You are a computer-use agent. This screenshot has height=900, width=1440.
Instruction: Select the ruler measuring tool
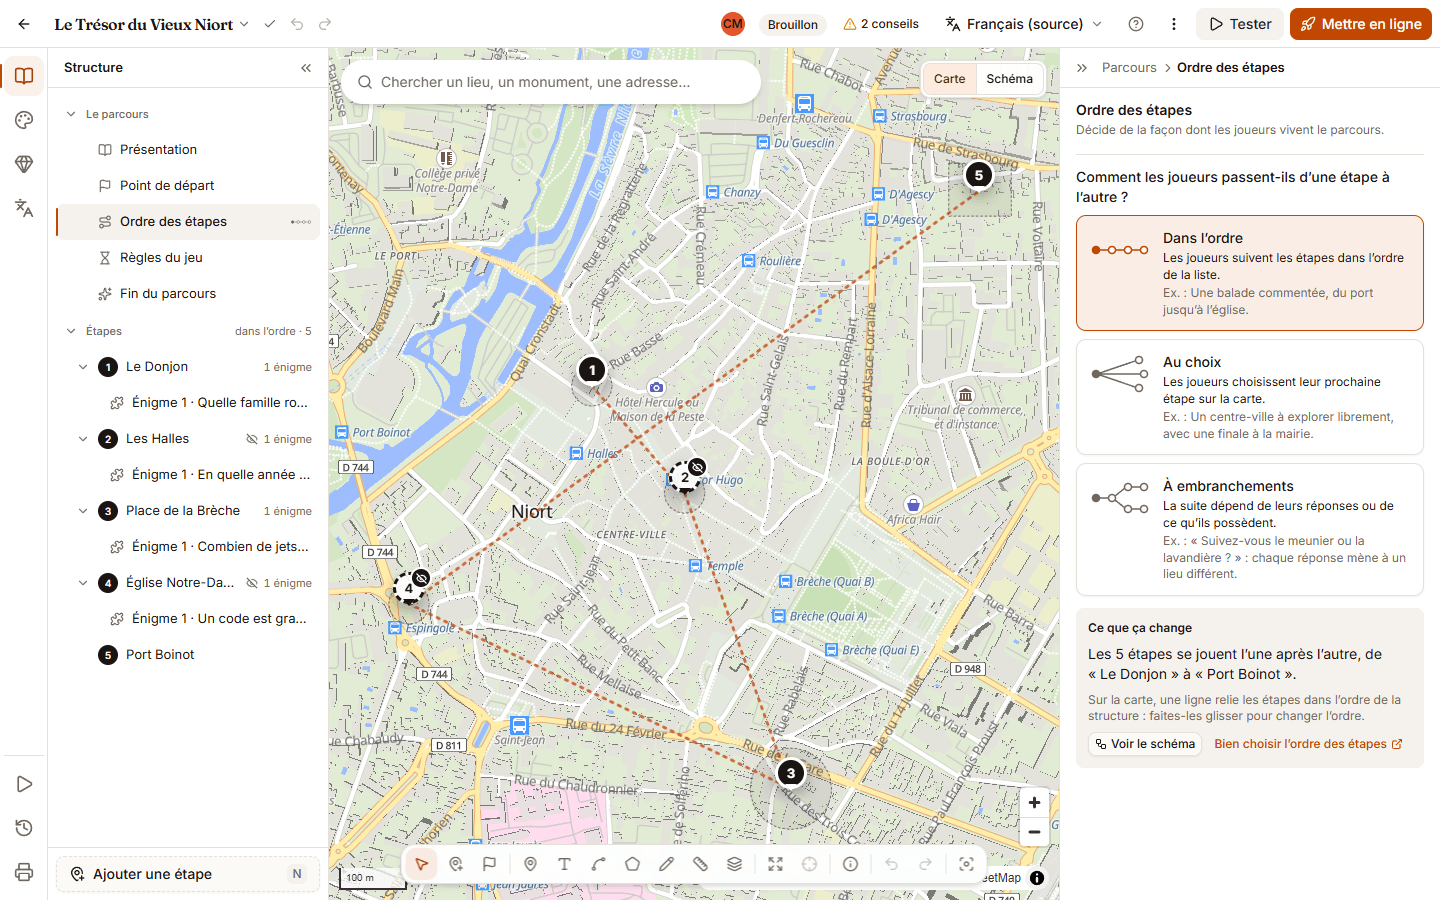(700, 864)
